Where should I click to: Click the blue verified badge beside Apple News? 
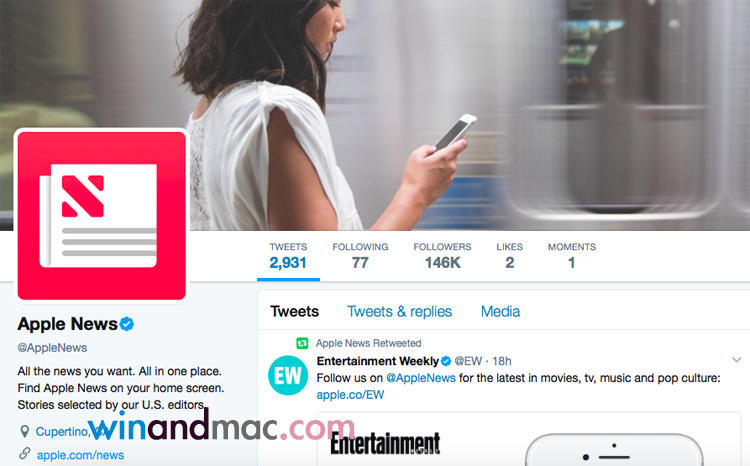click(127, 324)
